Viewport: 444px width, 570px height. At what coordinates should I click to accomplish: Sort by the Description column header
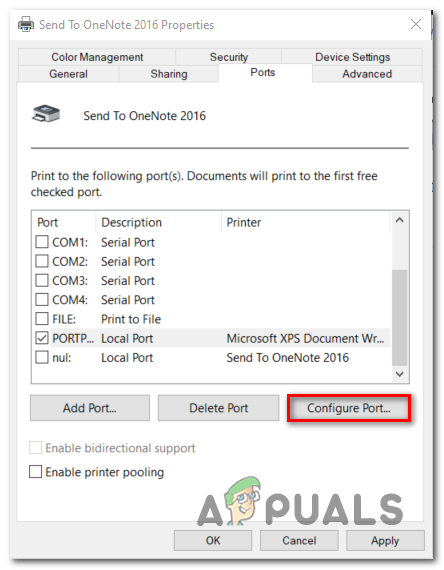[159, 222]
